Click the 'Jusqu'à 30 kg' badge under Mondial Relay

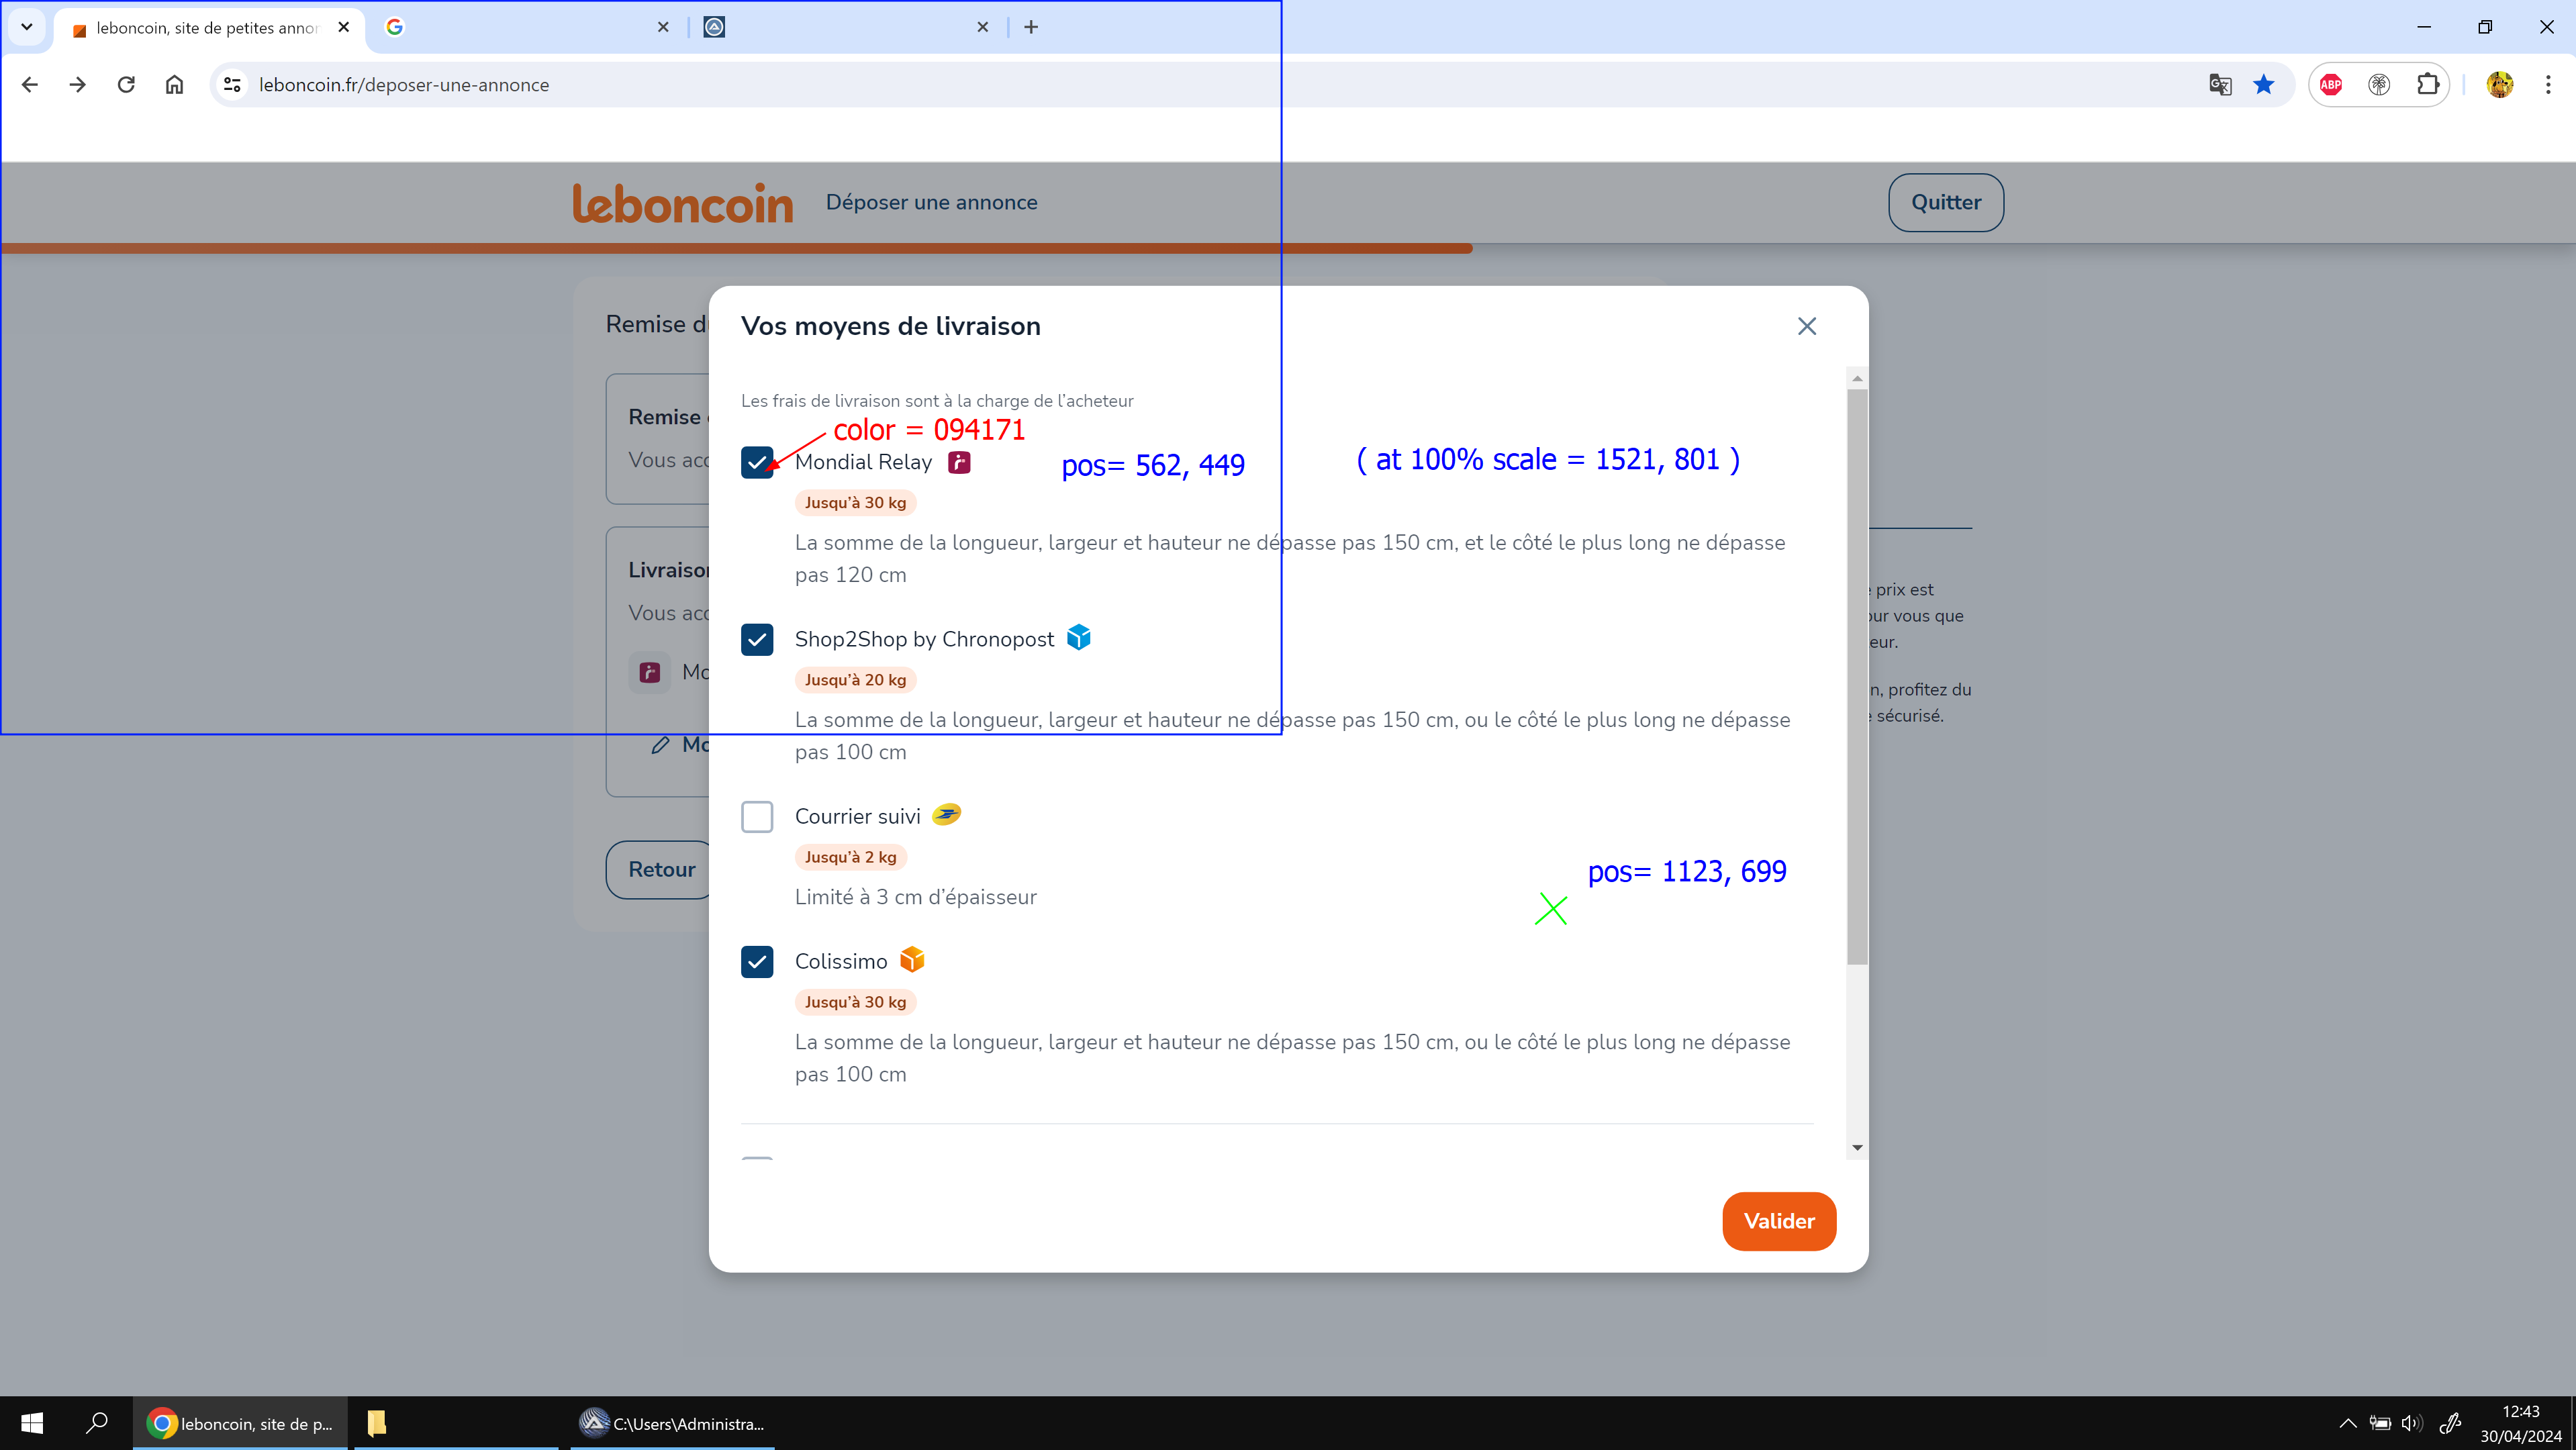pyautogui.click(x=855, y=502)
